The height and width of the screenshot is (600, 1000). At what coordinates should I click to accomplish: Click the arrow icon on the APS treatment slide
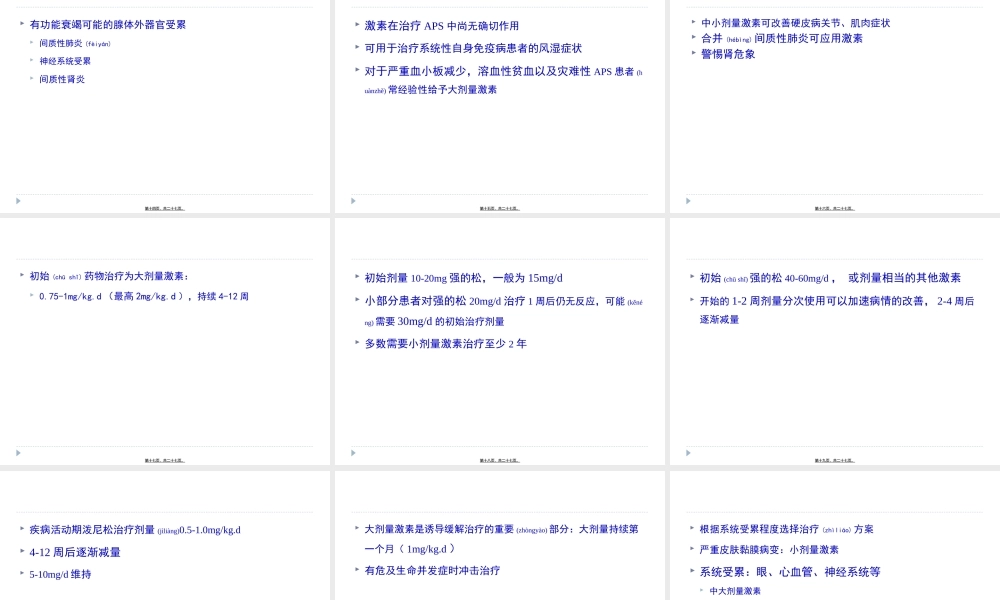point(352,200)
